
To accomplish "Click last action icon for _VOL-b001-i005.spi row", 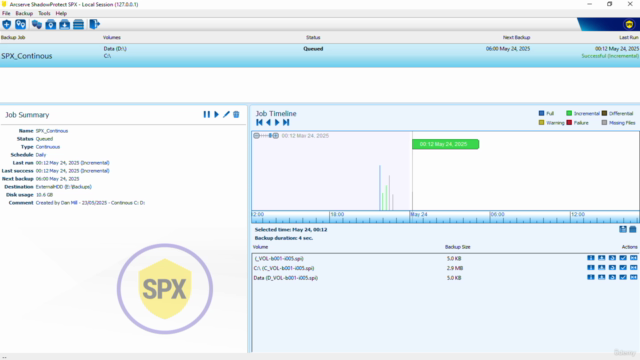I will 633,258.
